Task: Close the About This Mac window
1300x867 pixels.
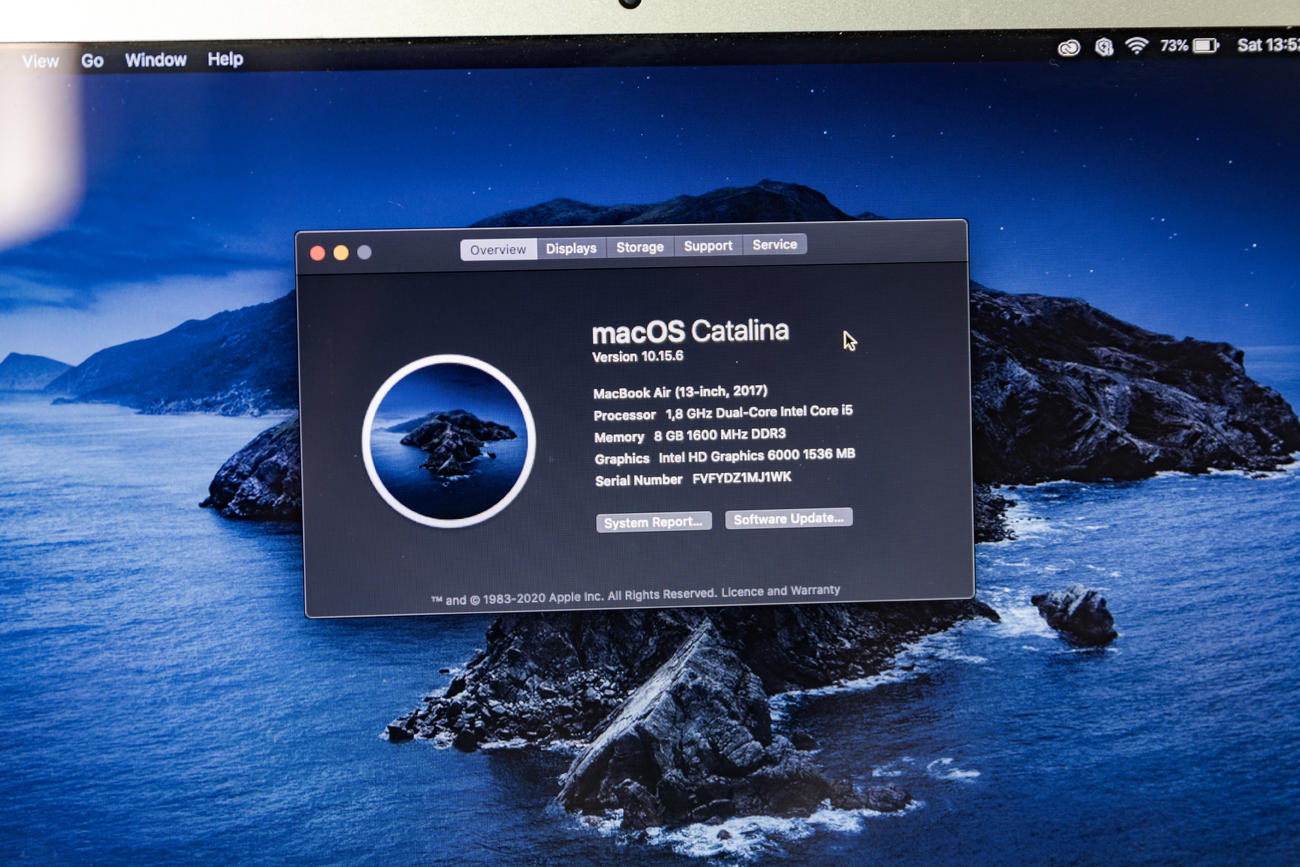Action: (x=318, y=254)
